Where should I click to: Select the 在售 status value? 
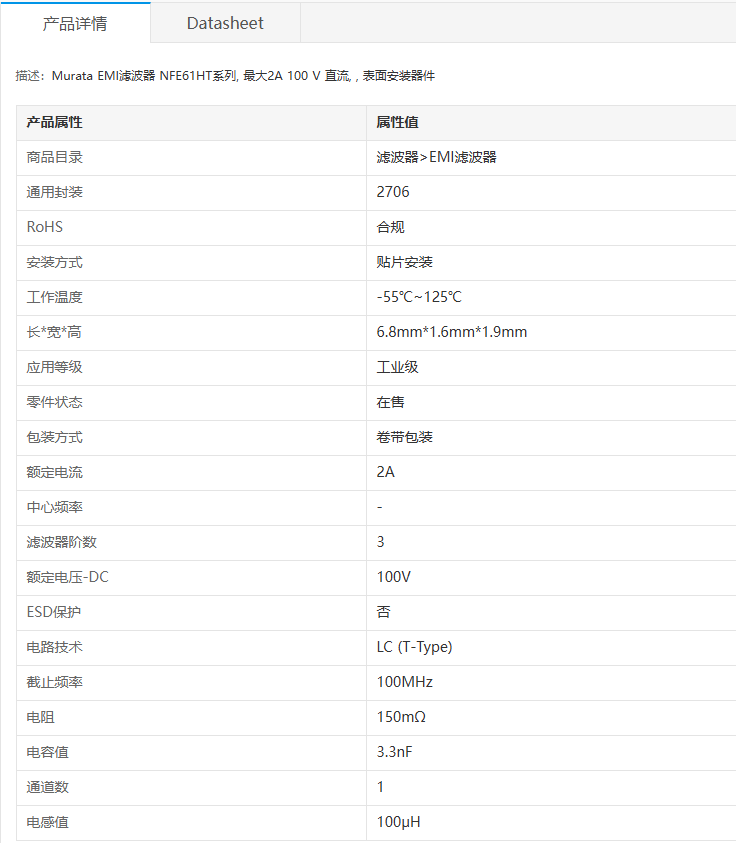tap(390, 402)
